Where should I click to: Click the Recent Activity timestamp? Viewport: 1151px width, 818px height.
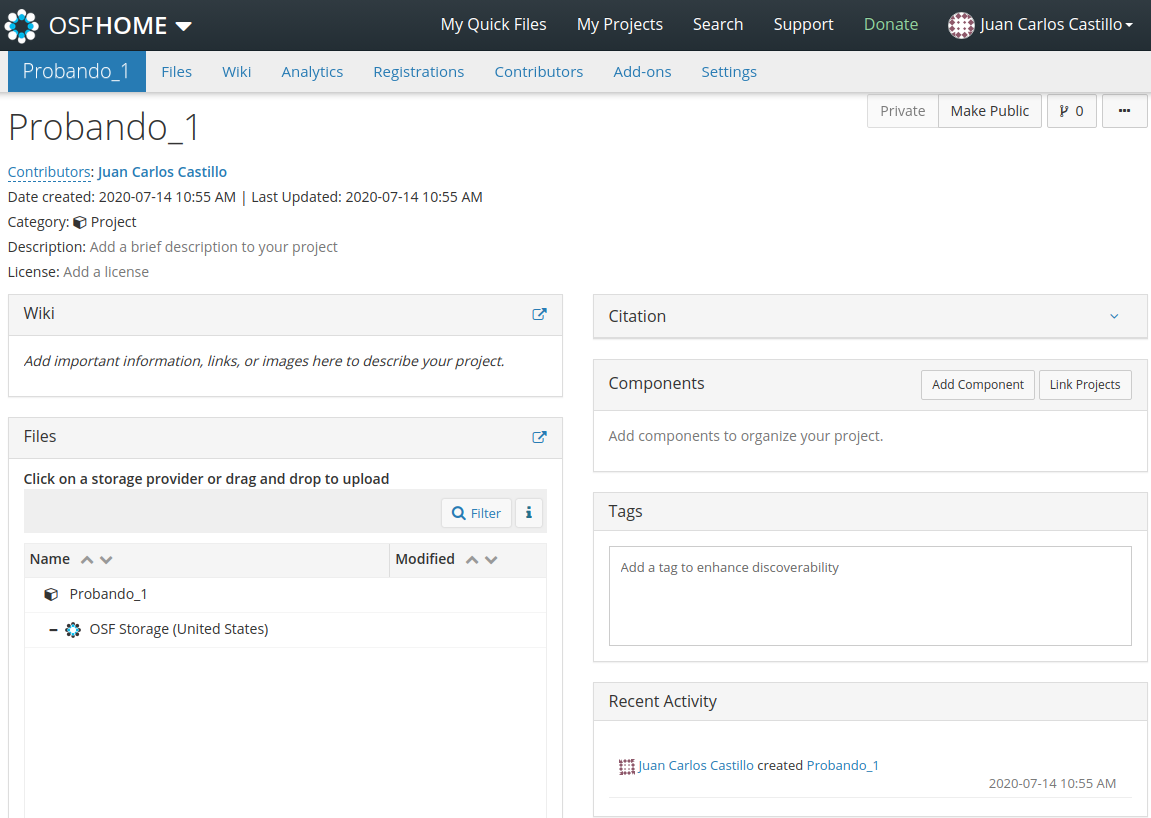[x=1052, y=783]
